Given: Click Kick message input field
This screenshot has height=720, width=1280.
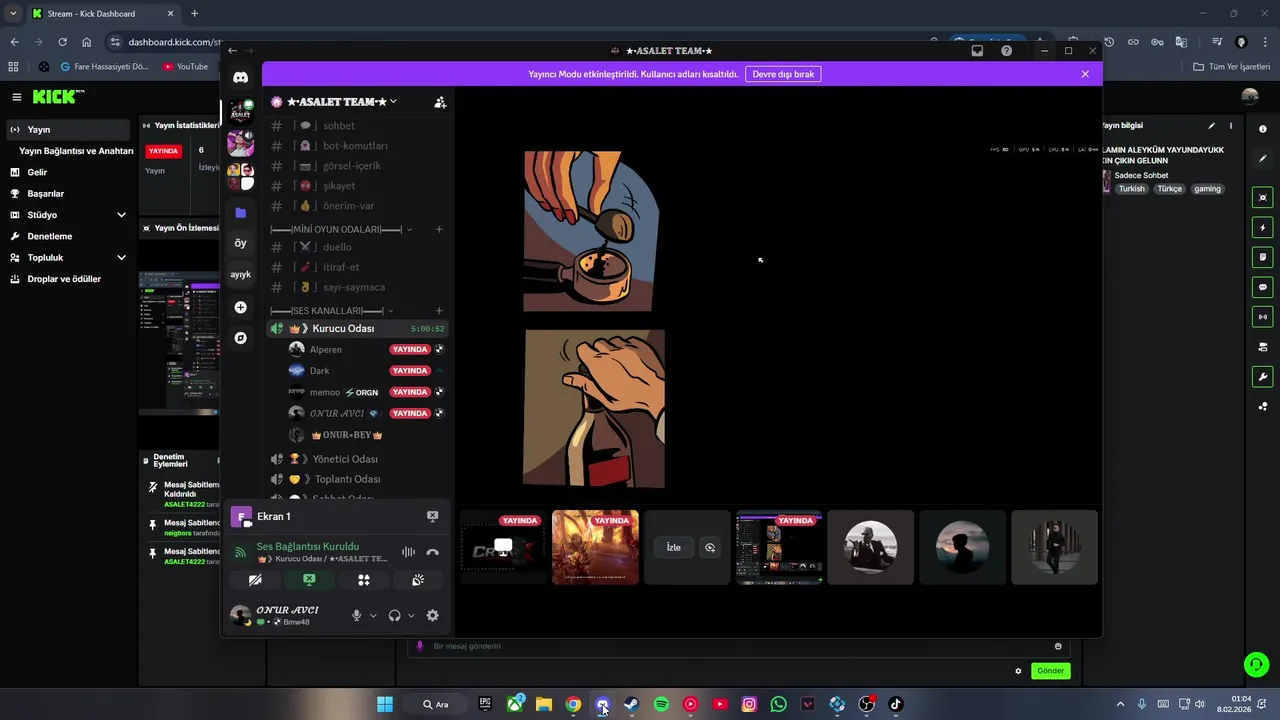Looking at the screenshot, I should coord(740,646).
